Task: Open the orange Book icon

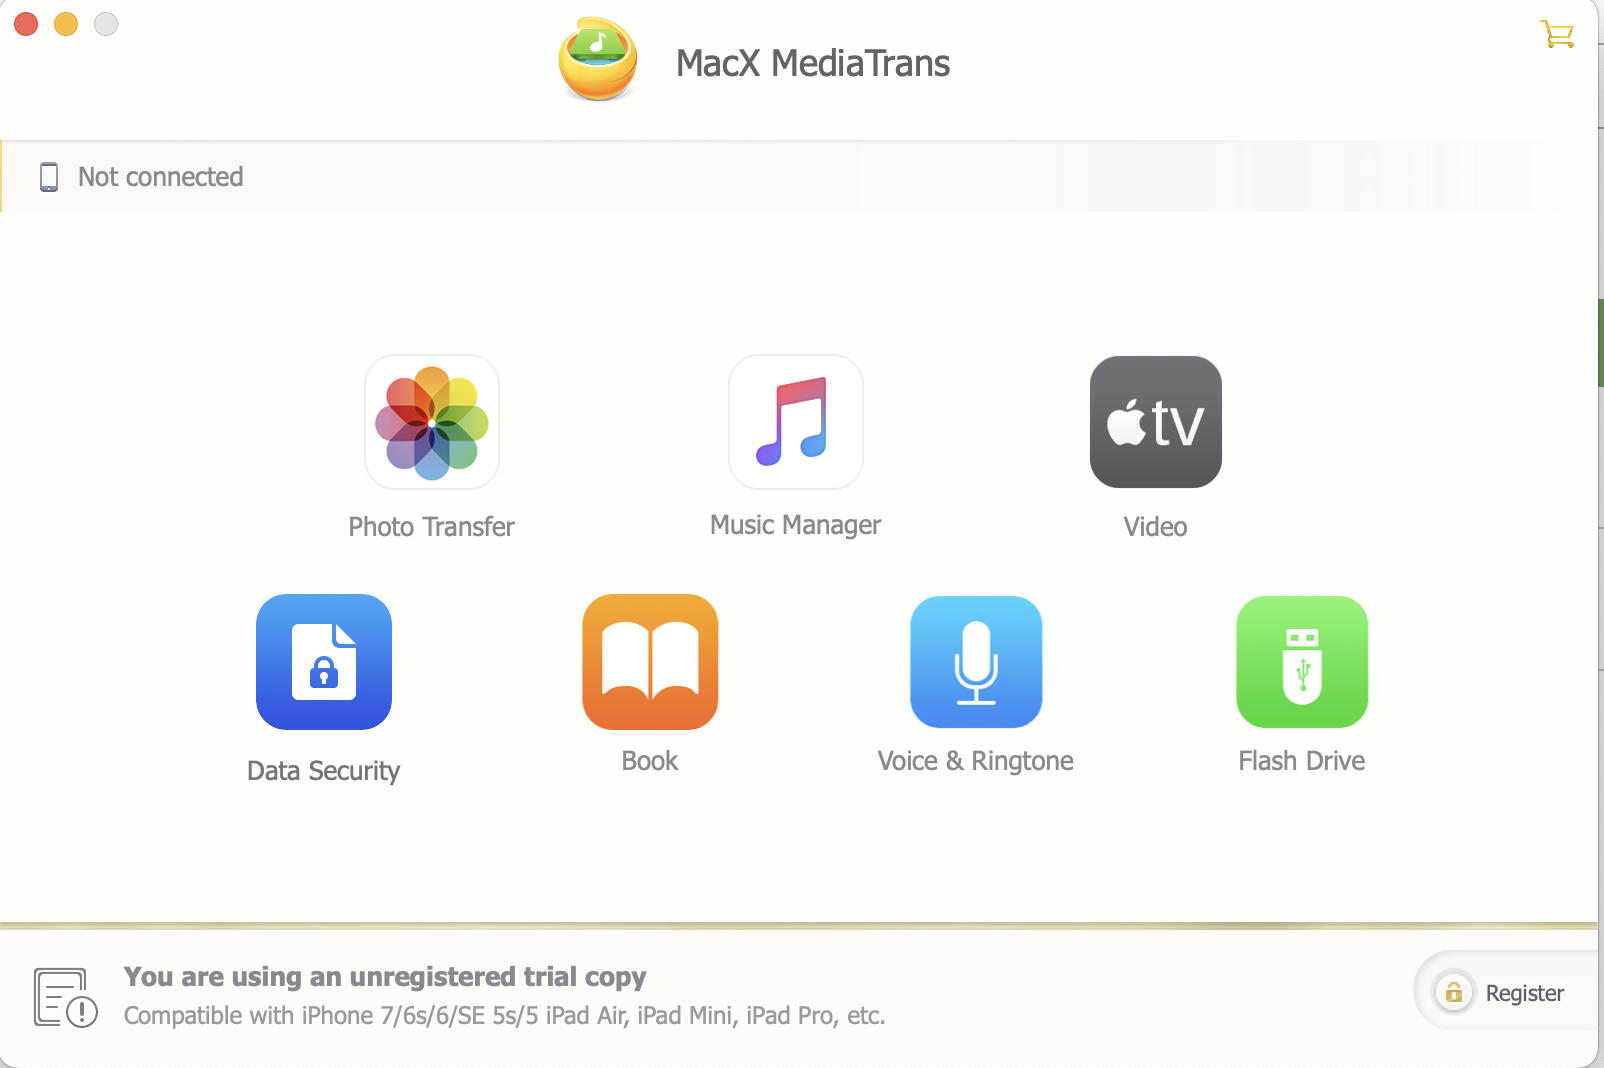Action: click(650, 662)
